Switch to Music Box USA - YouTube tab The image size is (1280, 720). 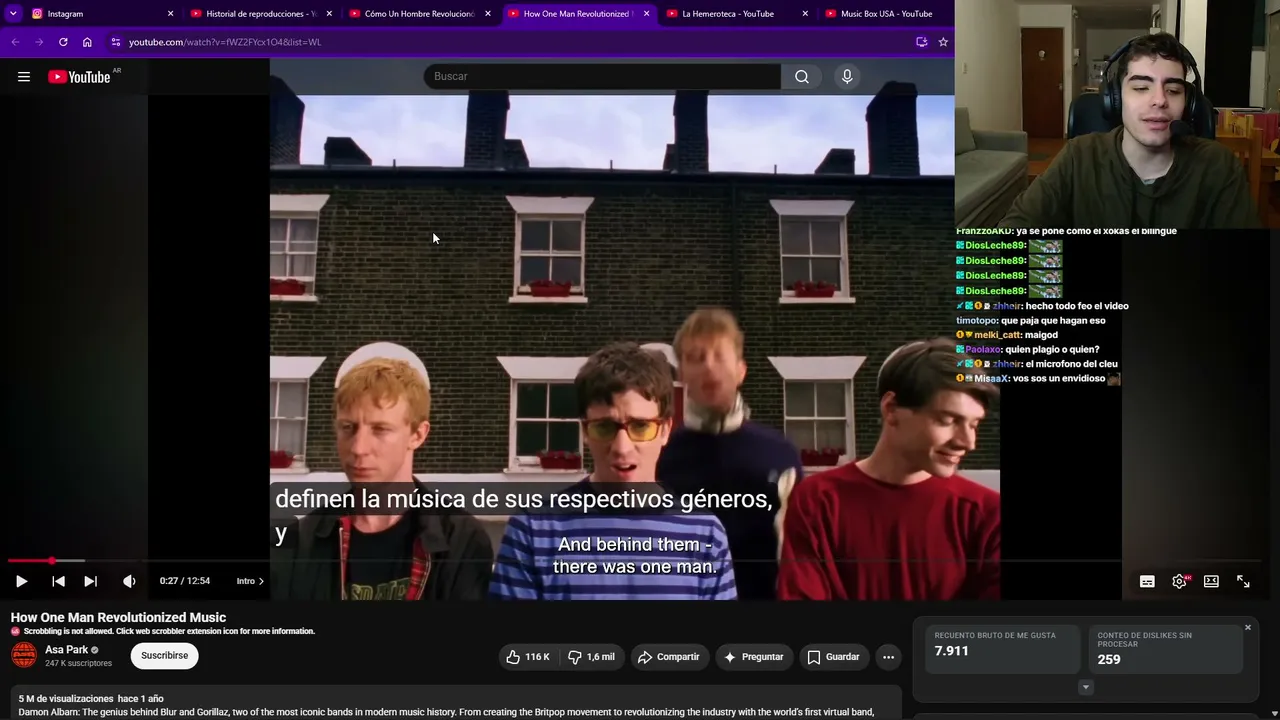pos(886,14)
